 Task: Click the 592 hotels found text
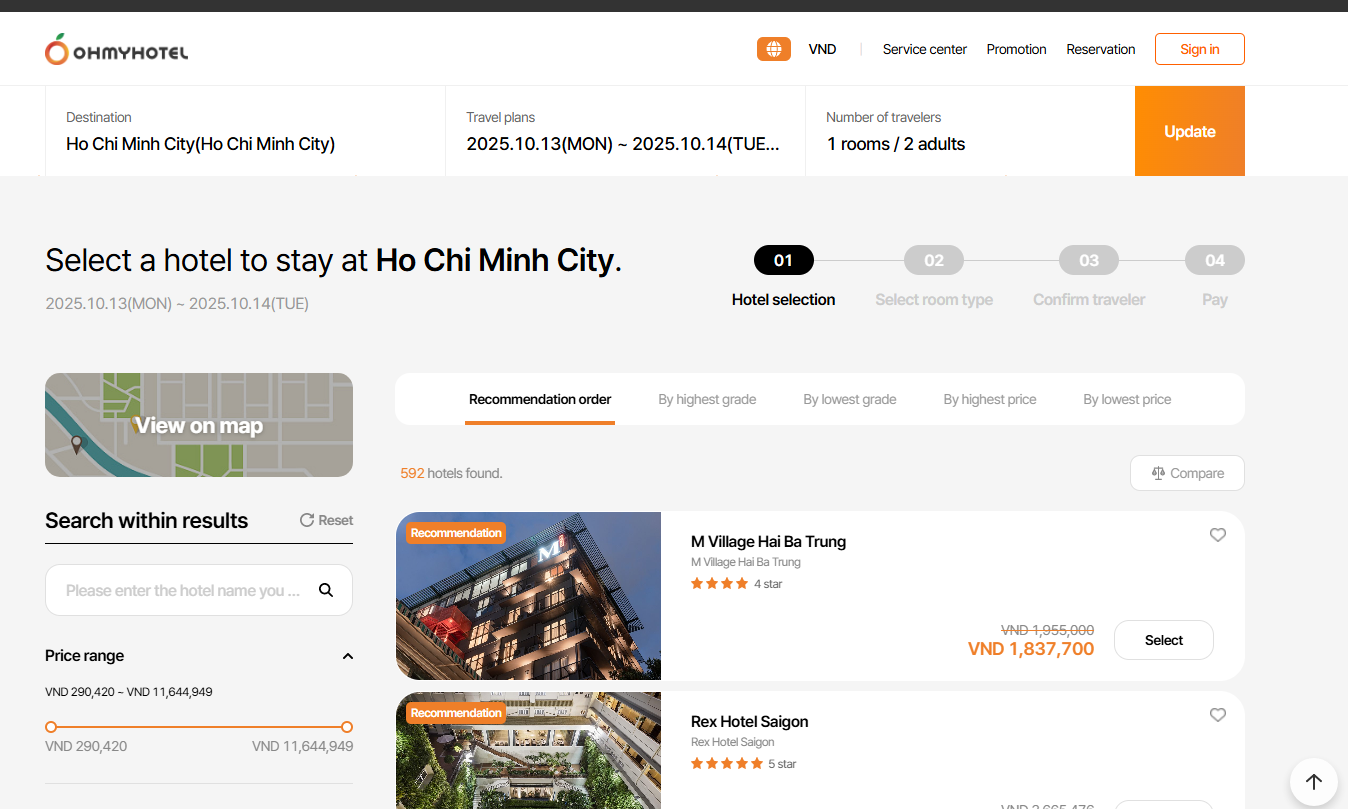click(x=451, y=473)
